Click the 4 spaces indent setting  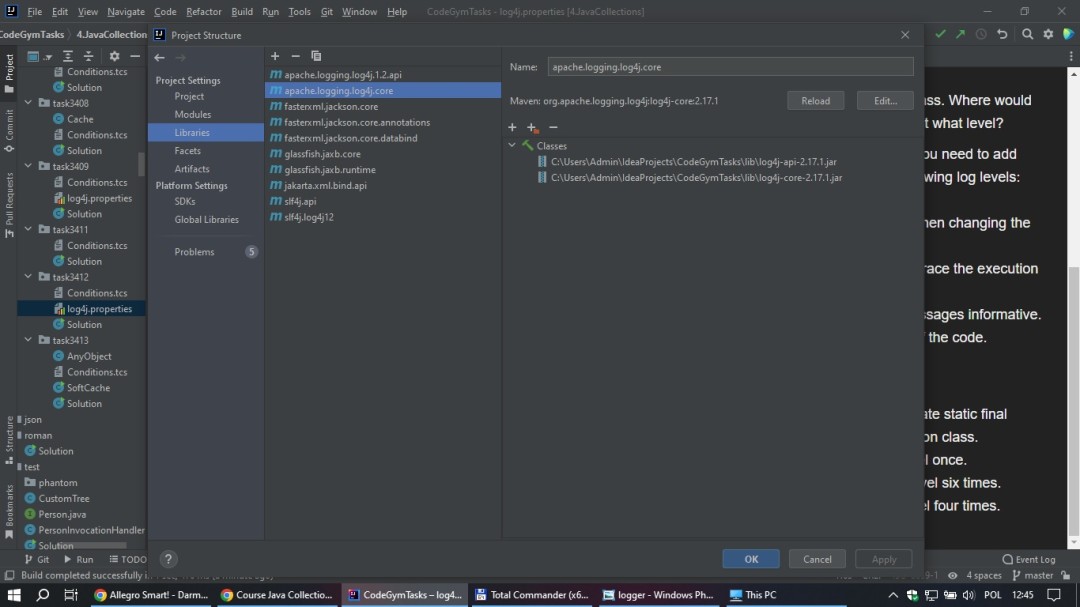click(984, 575)
